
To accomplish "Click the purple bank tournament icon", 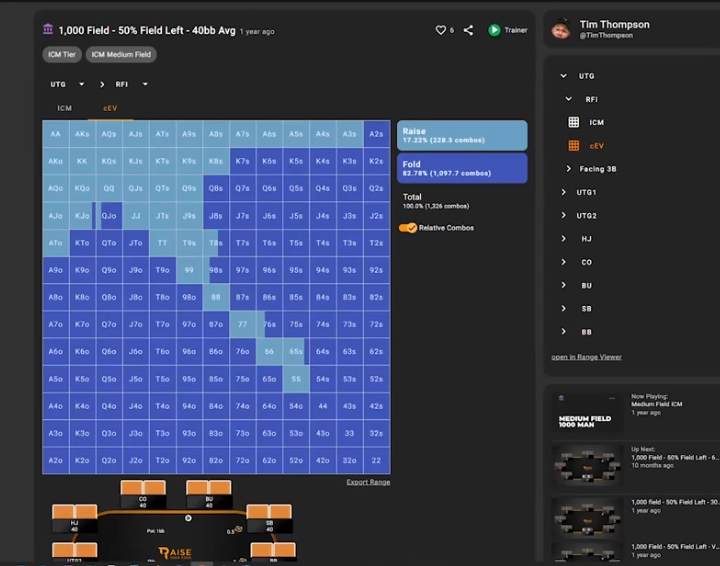I will pyautogui.click(x=48, y=29).
